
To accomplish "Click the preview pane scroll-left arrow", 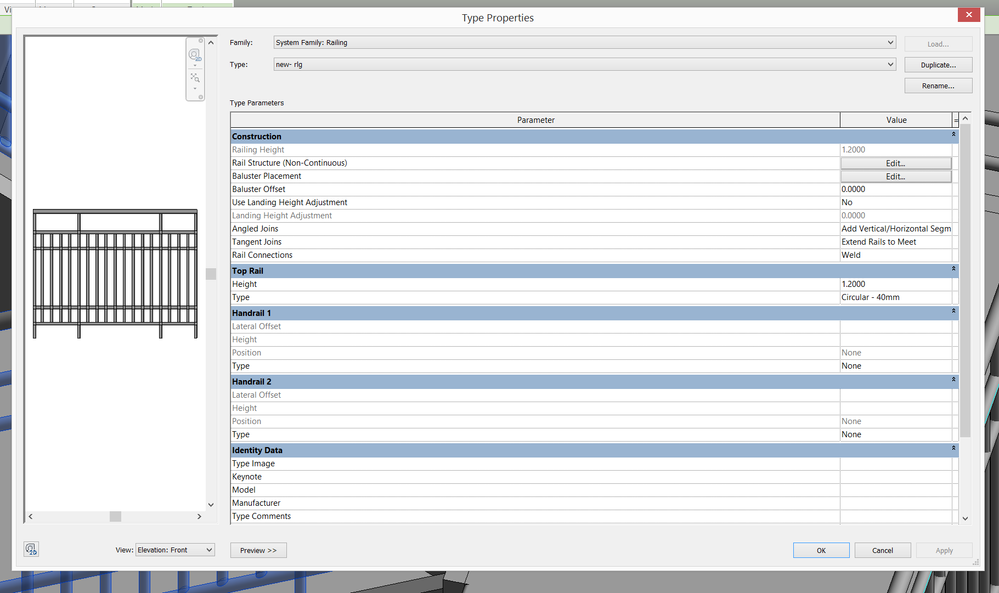I will [x=31, y=517].
